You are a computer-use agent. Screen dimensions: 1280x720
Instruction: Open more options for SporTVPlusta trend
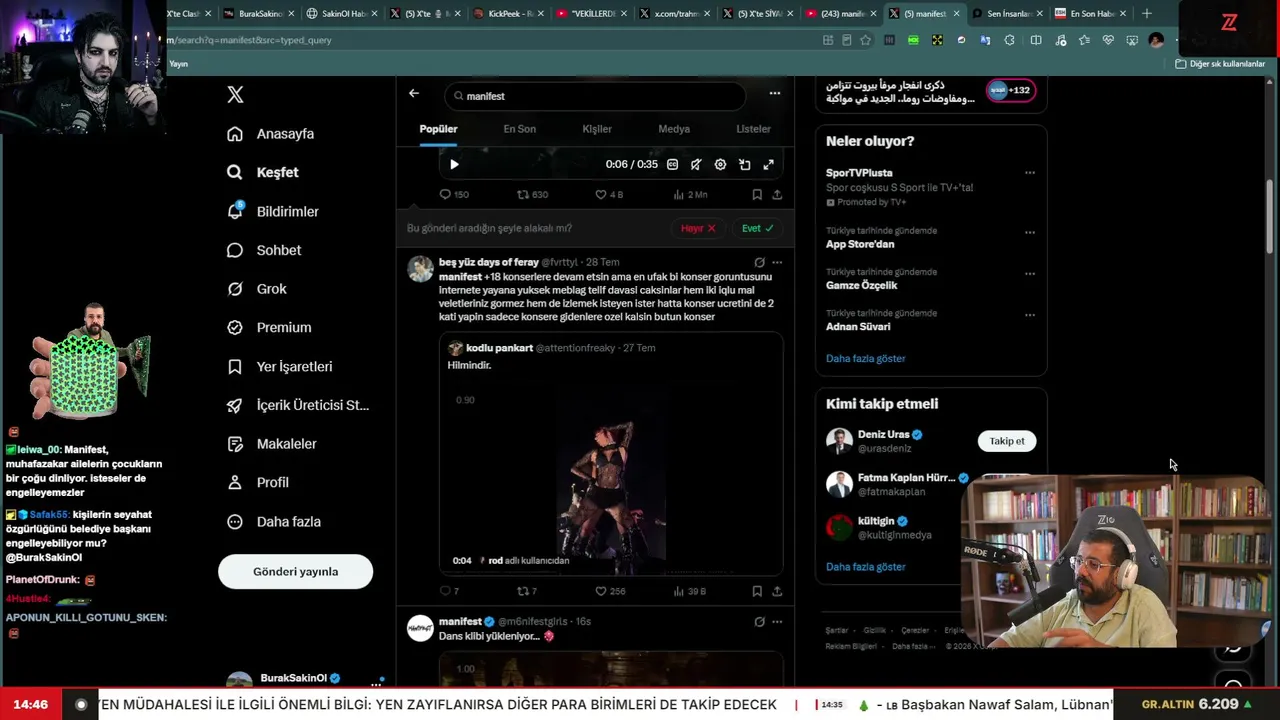[1030, 173]
